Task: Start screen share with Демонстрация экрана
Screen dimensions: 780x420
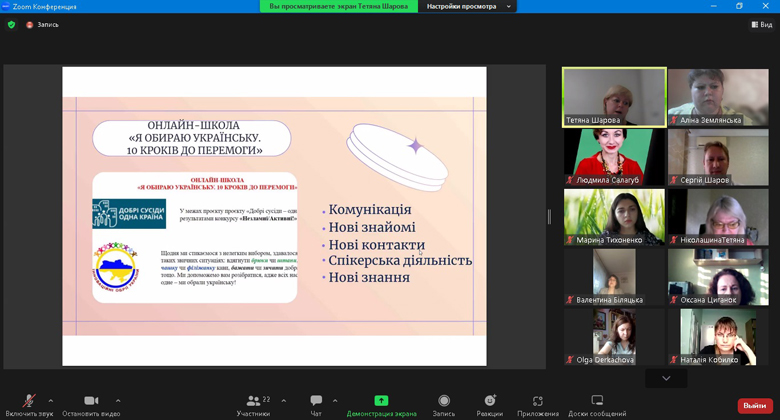Action: (382, 405)
